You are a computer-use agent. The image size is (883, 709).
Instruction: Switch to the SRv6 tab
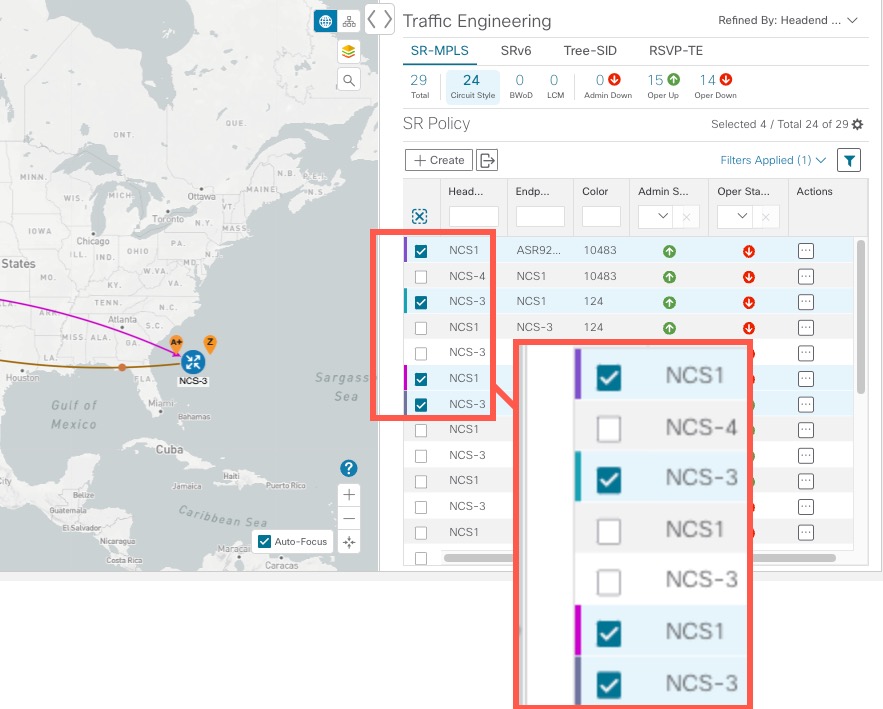(516, 50)
